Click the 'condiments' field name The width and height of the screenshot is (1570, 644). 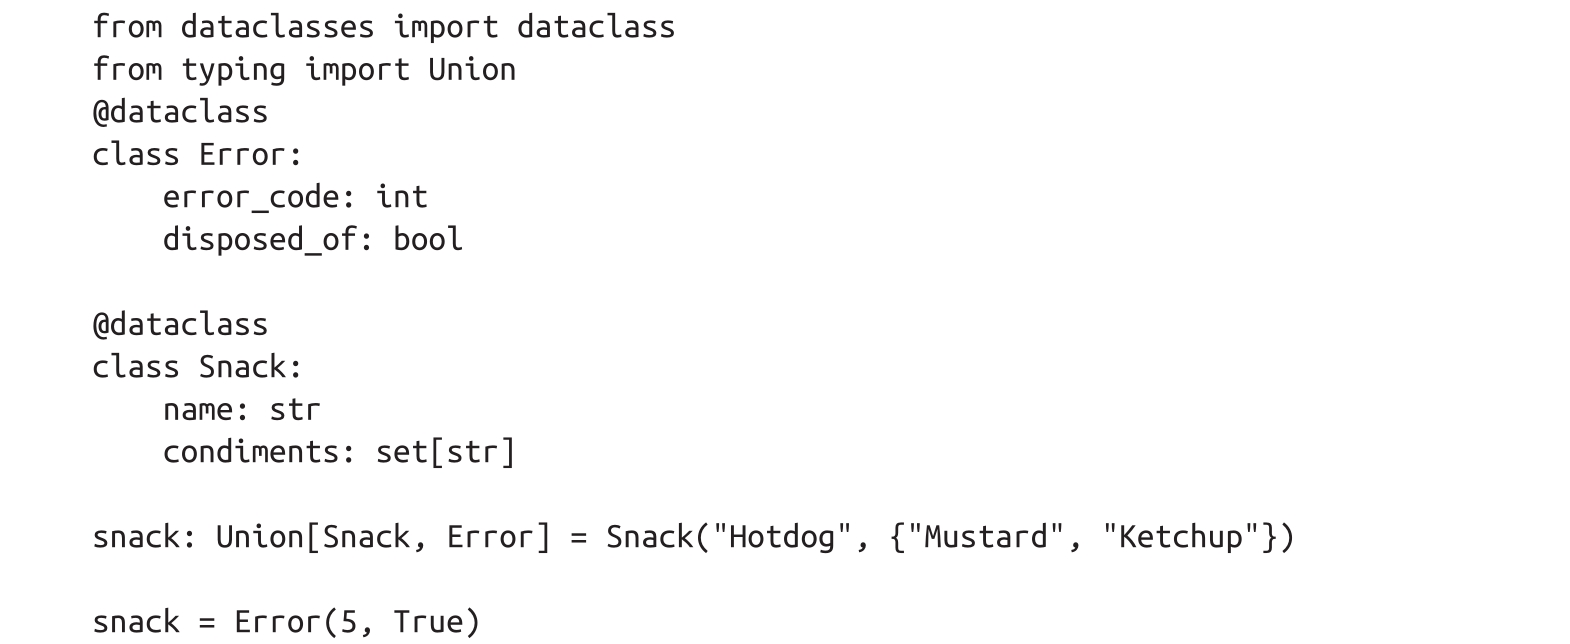pyautogui.click(x=251, y=452)
